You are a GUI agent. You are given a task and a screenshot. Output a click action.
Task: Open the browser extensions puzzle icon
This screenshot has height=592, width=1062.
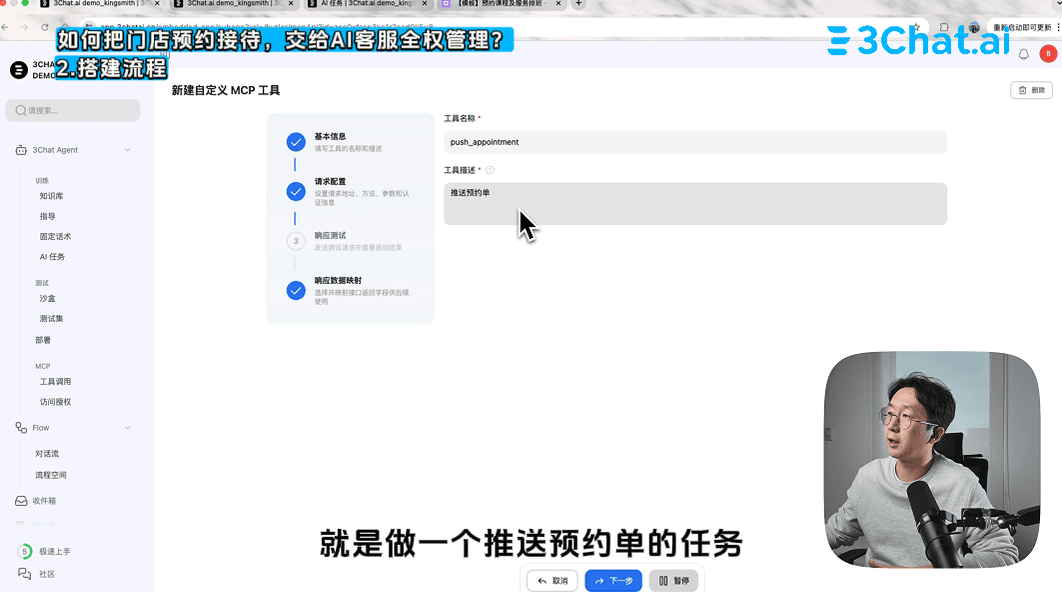944,28
